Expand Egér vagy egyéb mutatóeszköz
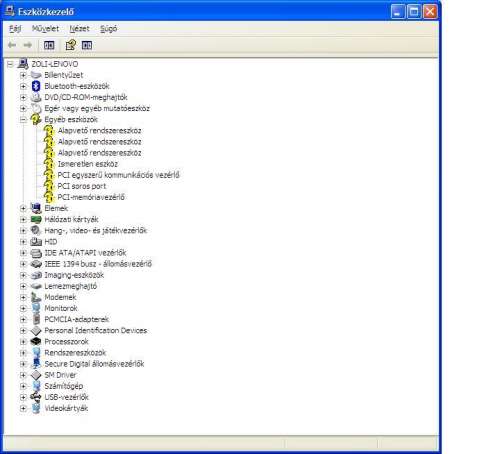 click(x=23, y=108)
